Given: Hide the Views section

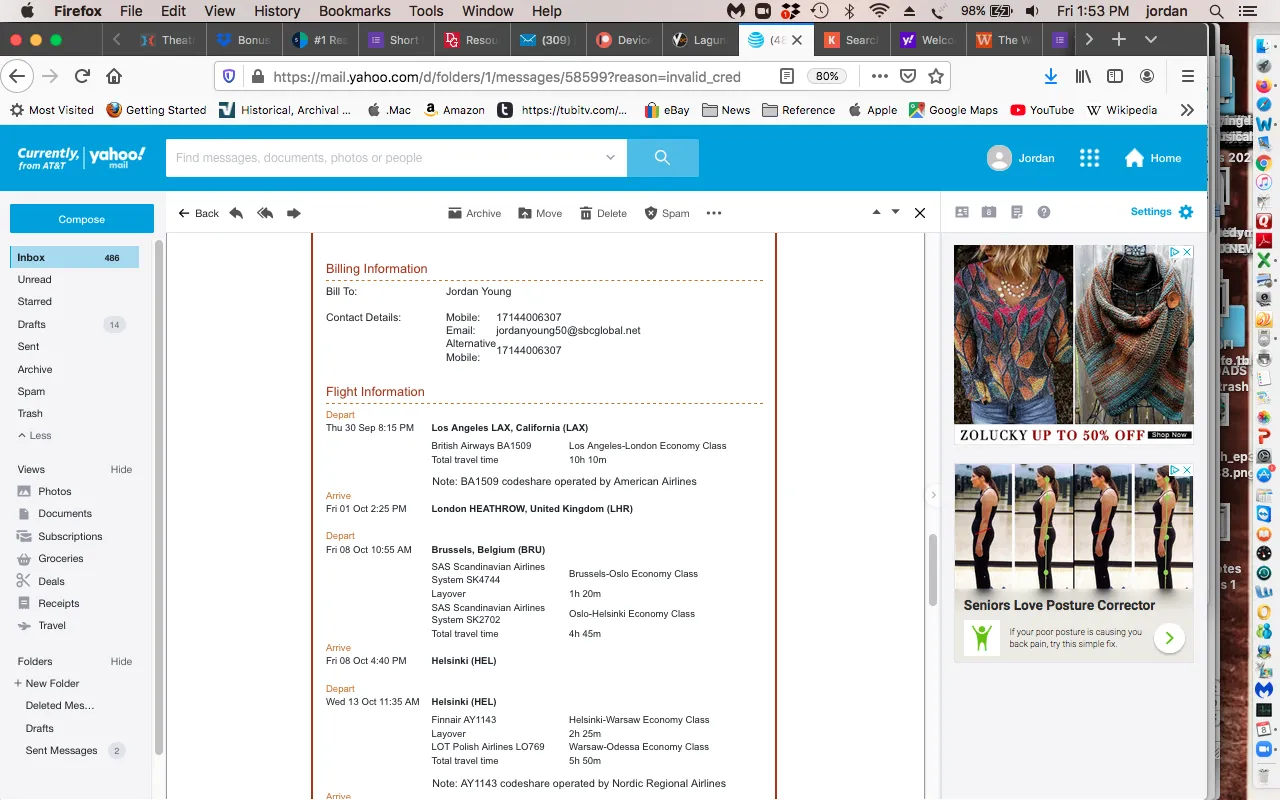Looking at the screenshot, I should [x=121, y=469].
